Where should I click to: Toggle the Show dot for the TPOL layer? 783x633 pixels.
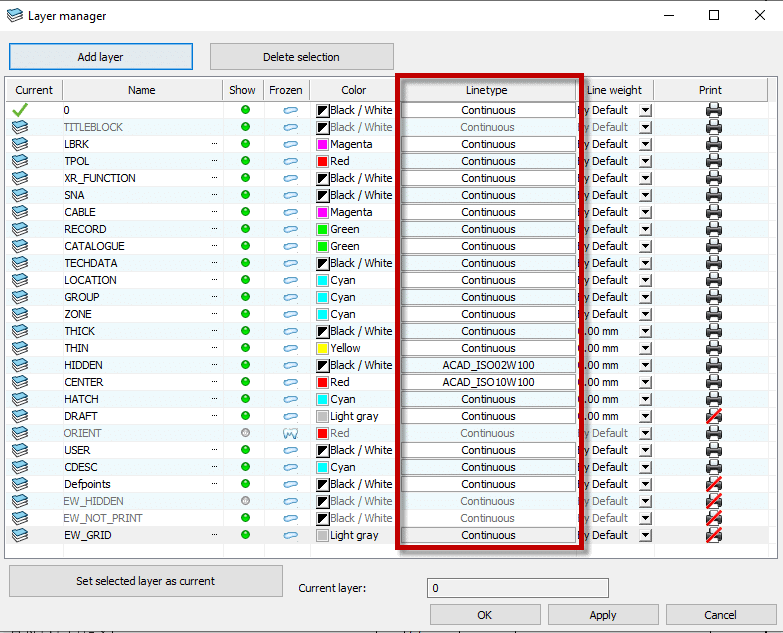pos(245,160)
